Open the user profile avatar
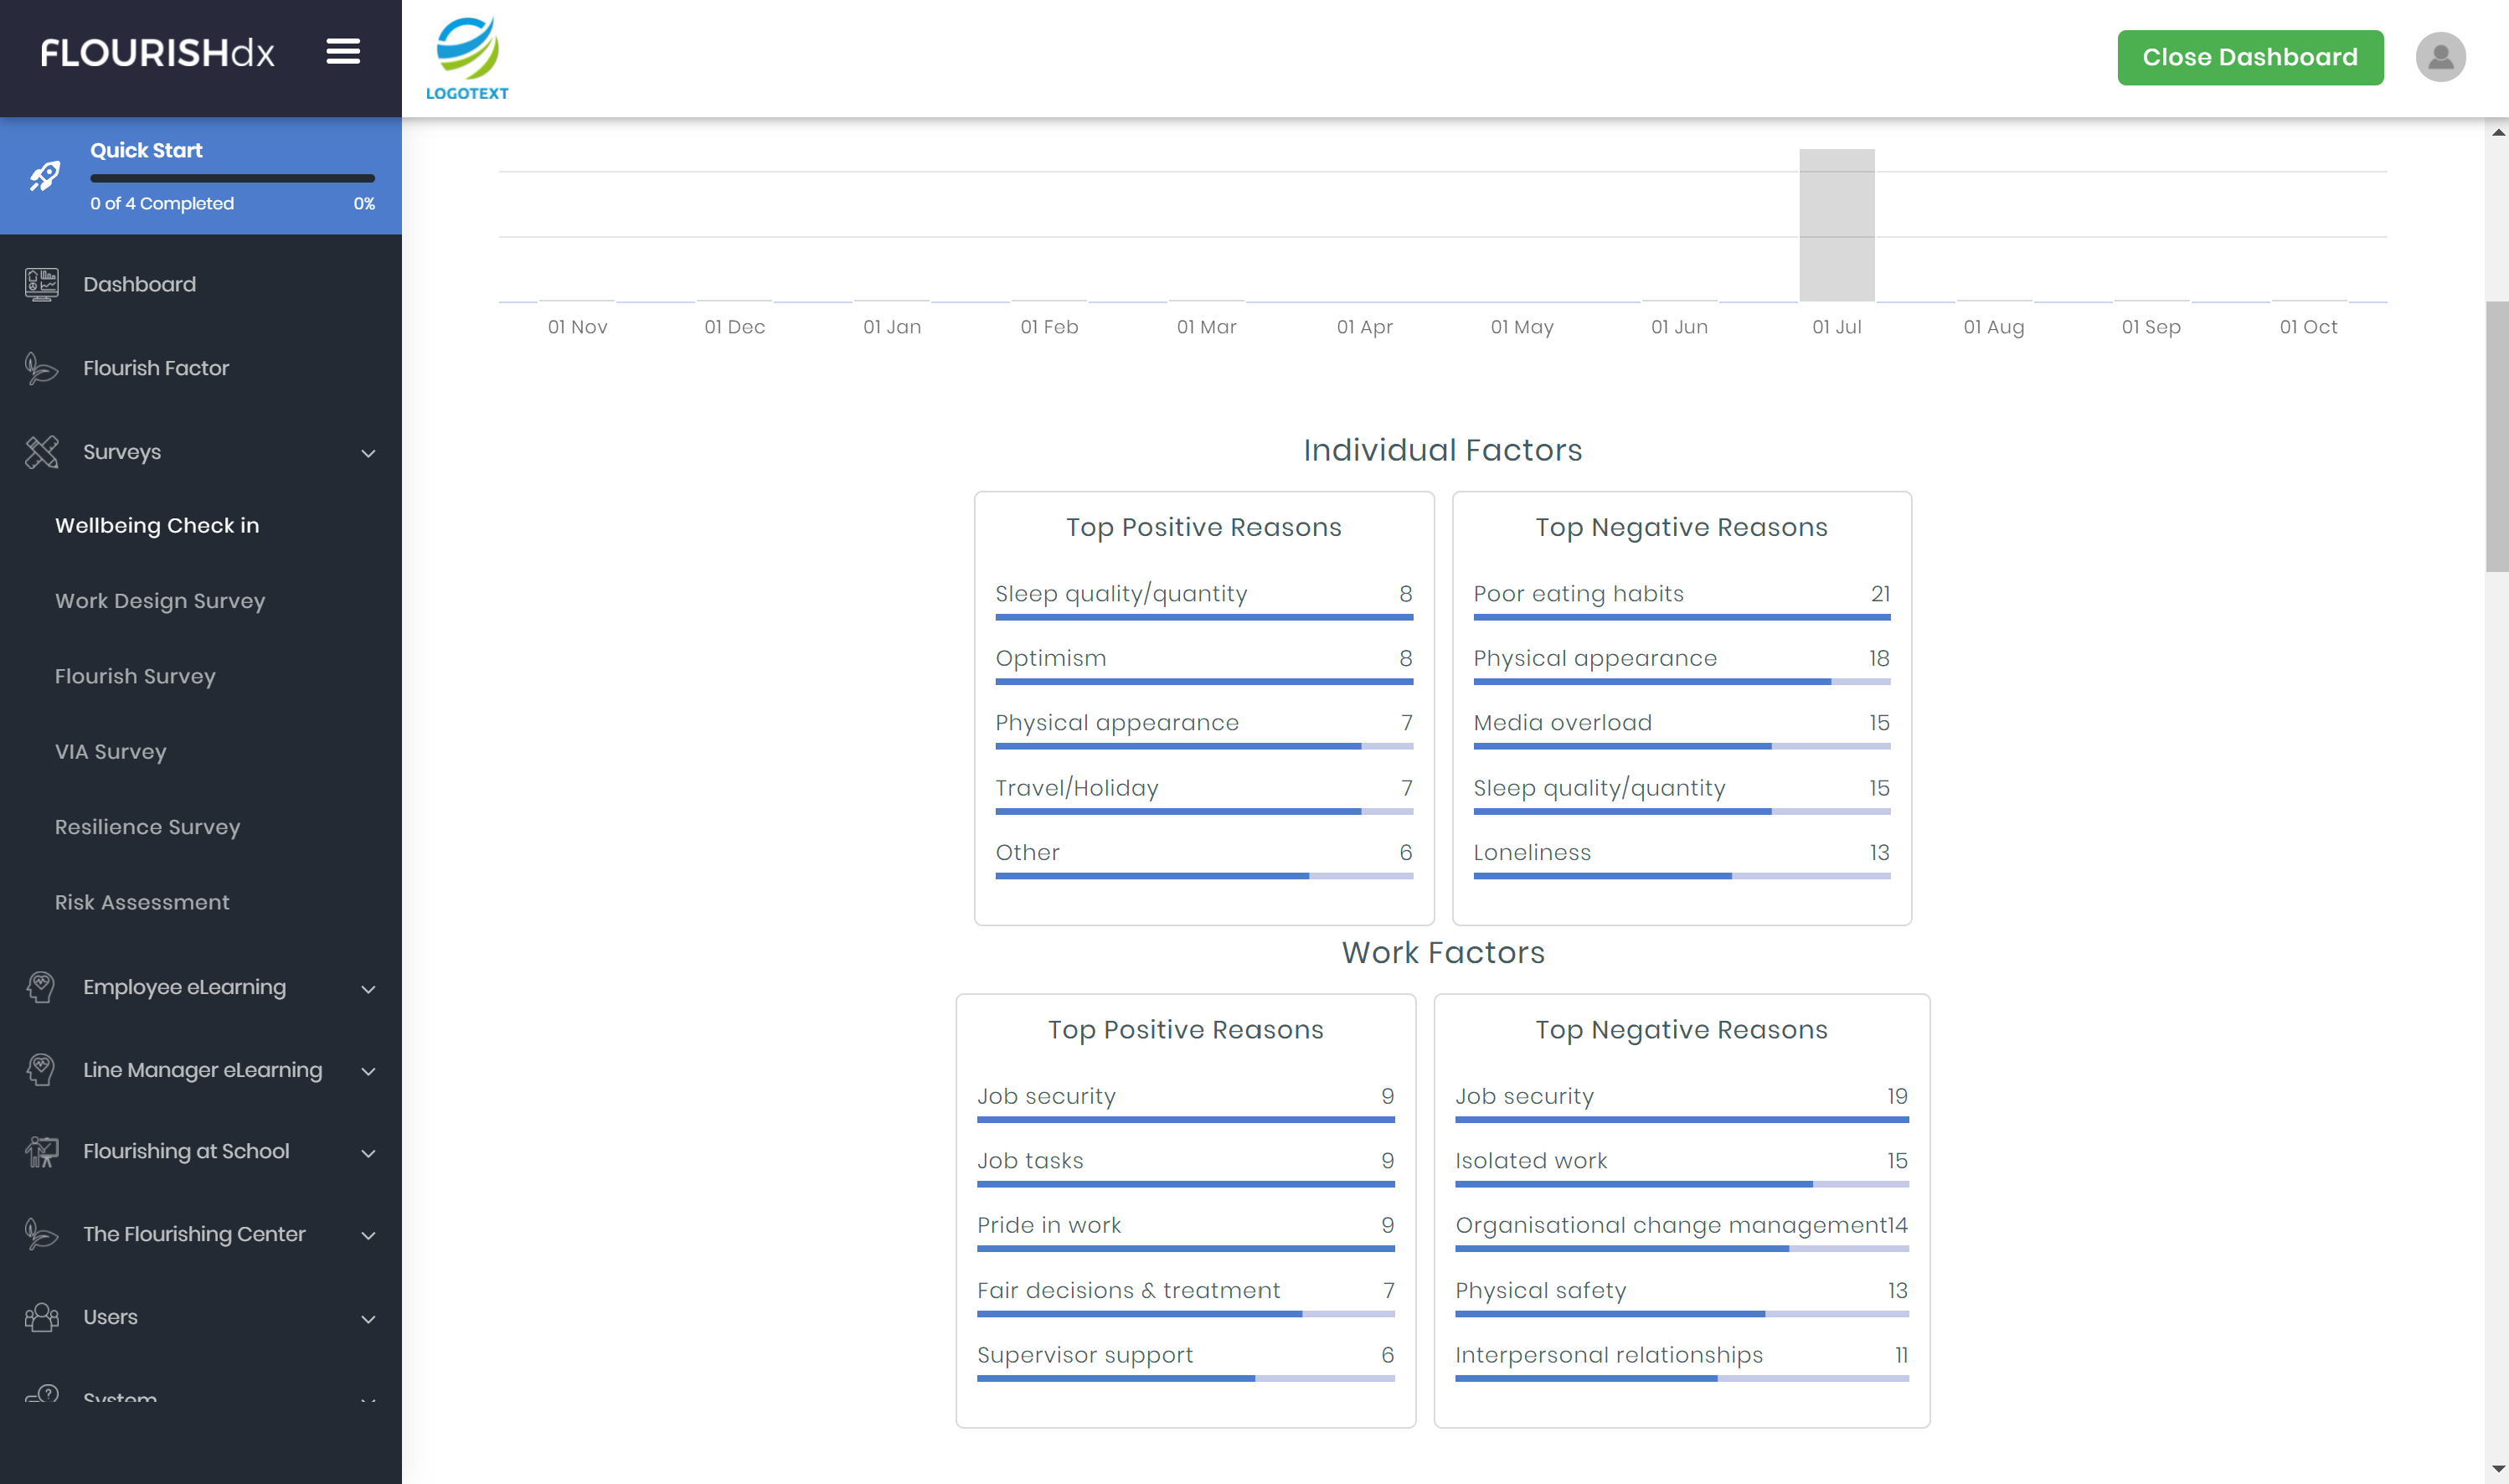Image resolution: width=2509 pixels, height=1484 pixels. (2440, 57)
